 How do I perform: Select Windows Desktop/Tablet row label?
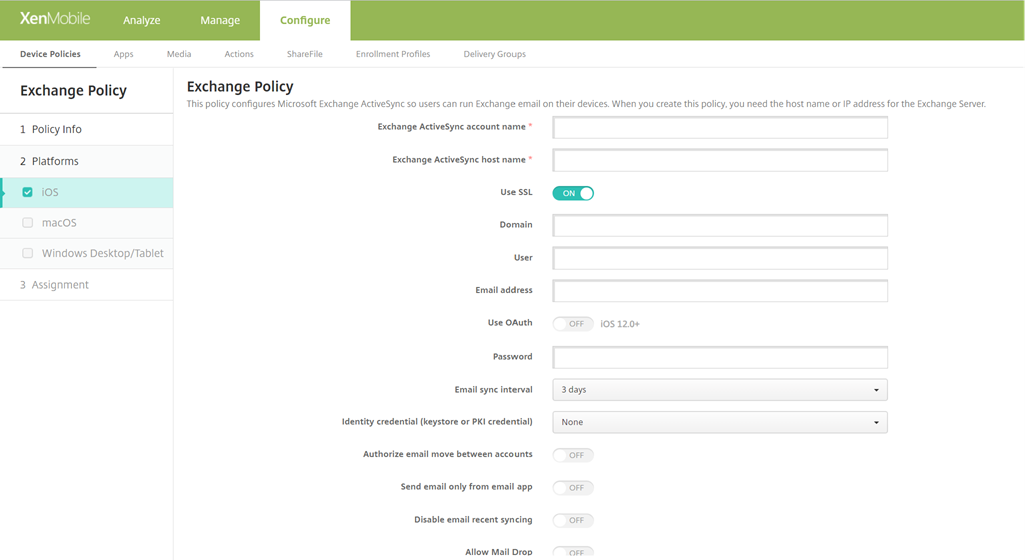103,253
